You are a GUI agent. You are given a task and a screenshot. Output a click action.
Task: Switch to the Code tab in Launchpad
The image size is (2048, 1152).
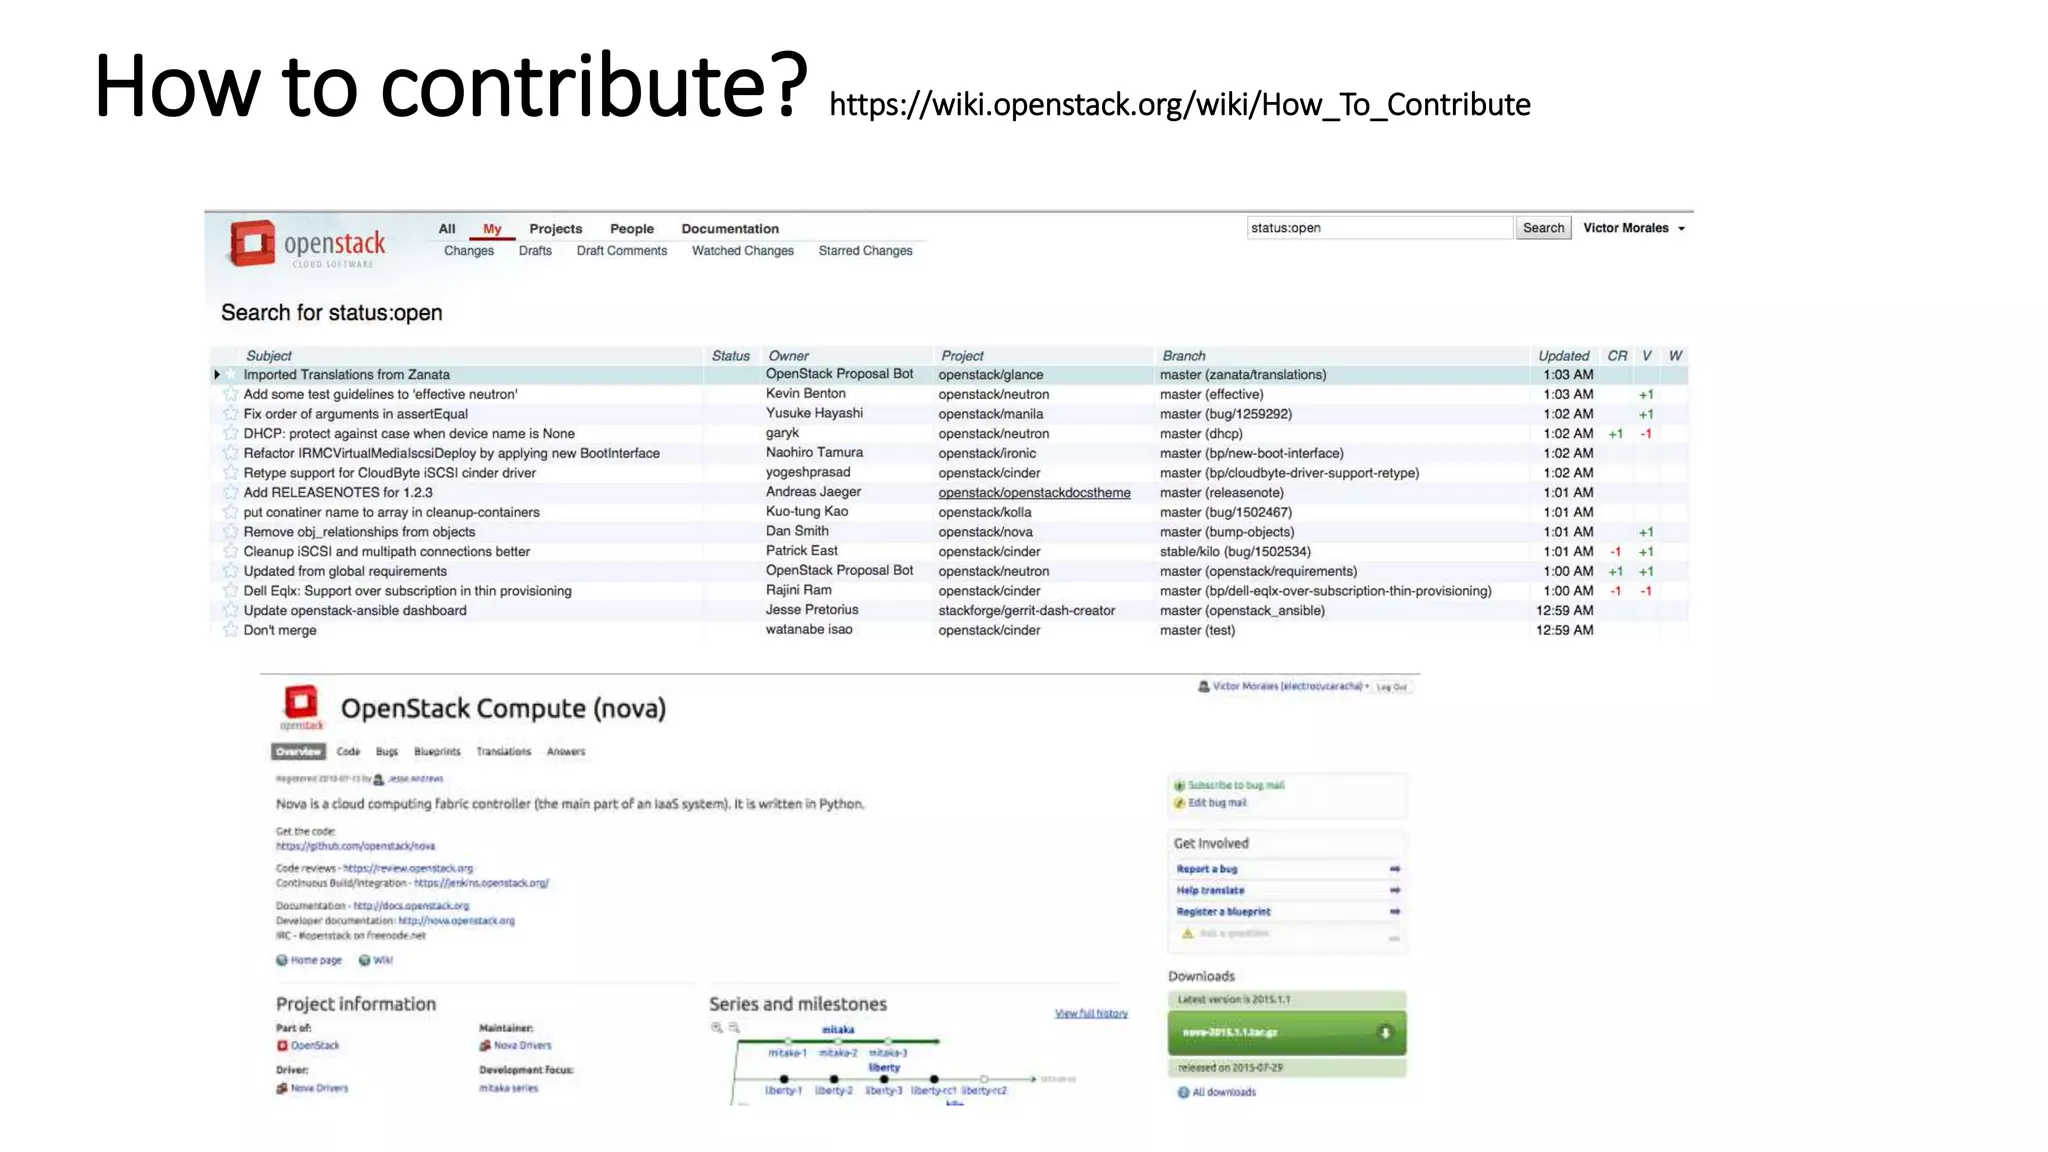(348, 751)
